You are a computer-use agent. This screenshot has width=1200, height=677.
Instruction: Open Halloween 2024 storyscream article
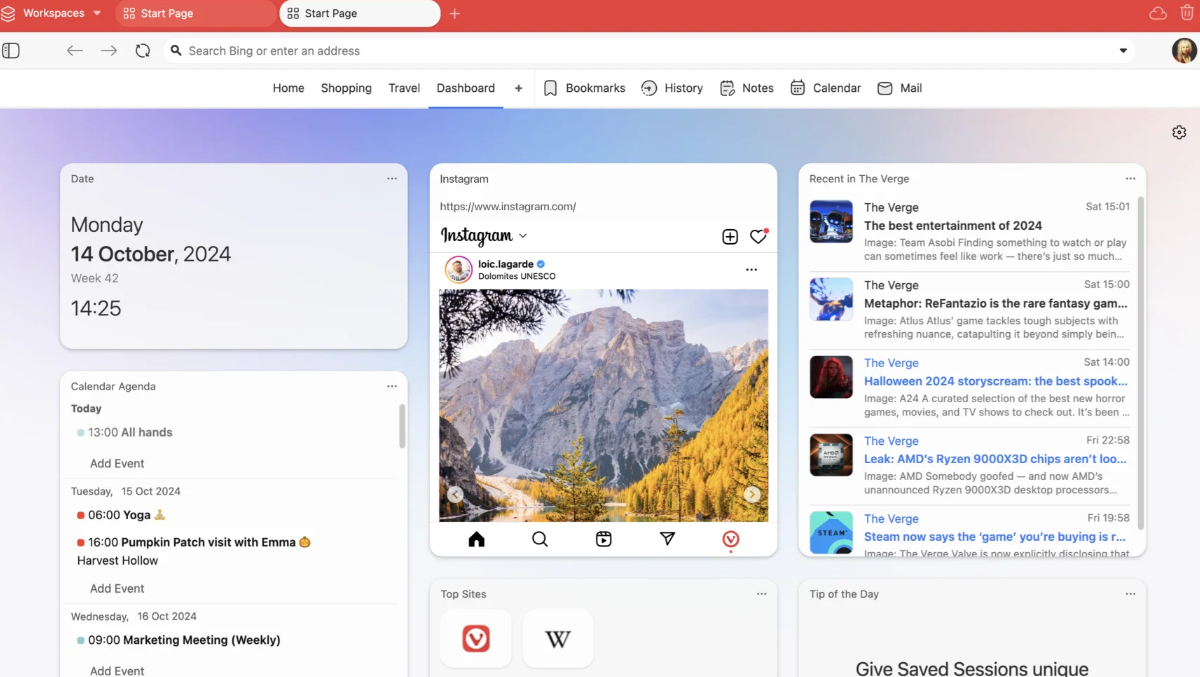click(x=996, y=381)
